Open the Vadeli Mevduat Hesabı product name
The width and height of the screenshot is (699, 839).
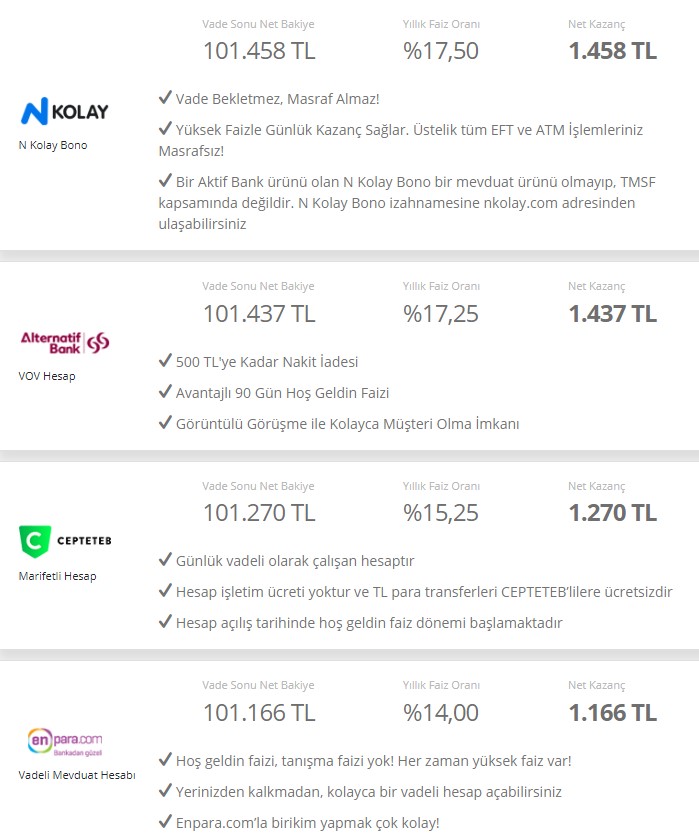pyautogui.click(x=77, y=775)
